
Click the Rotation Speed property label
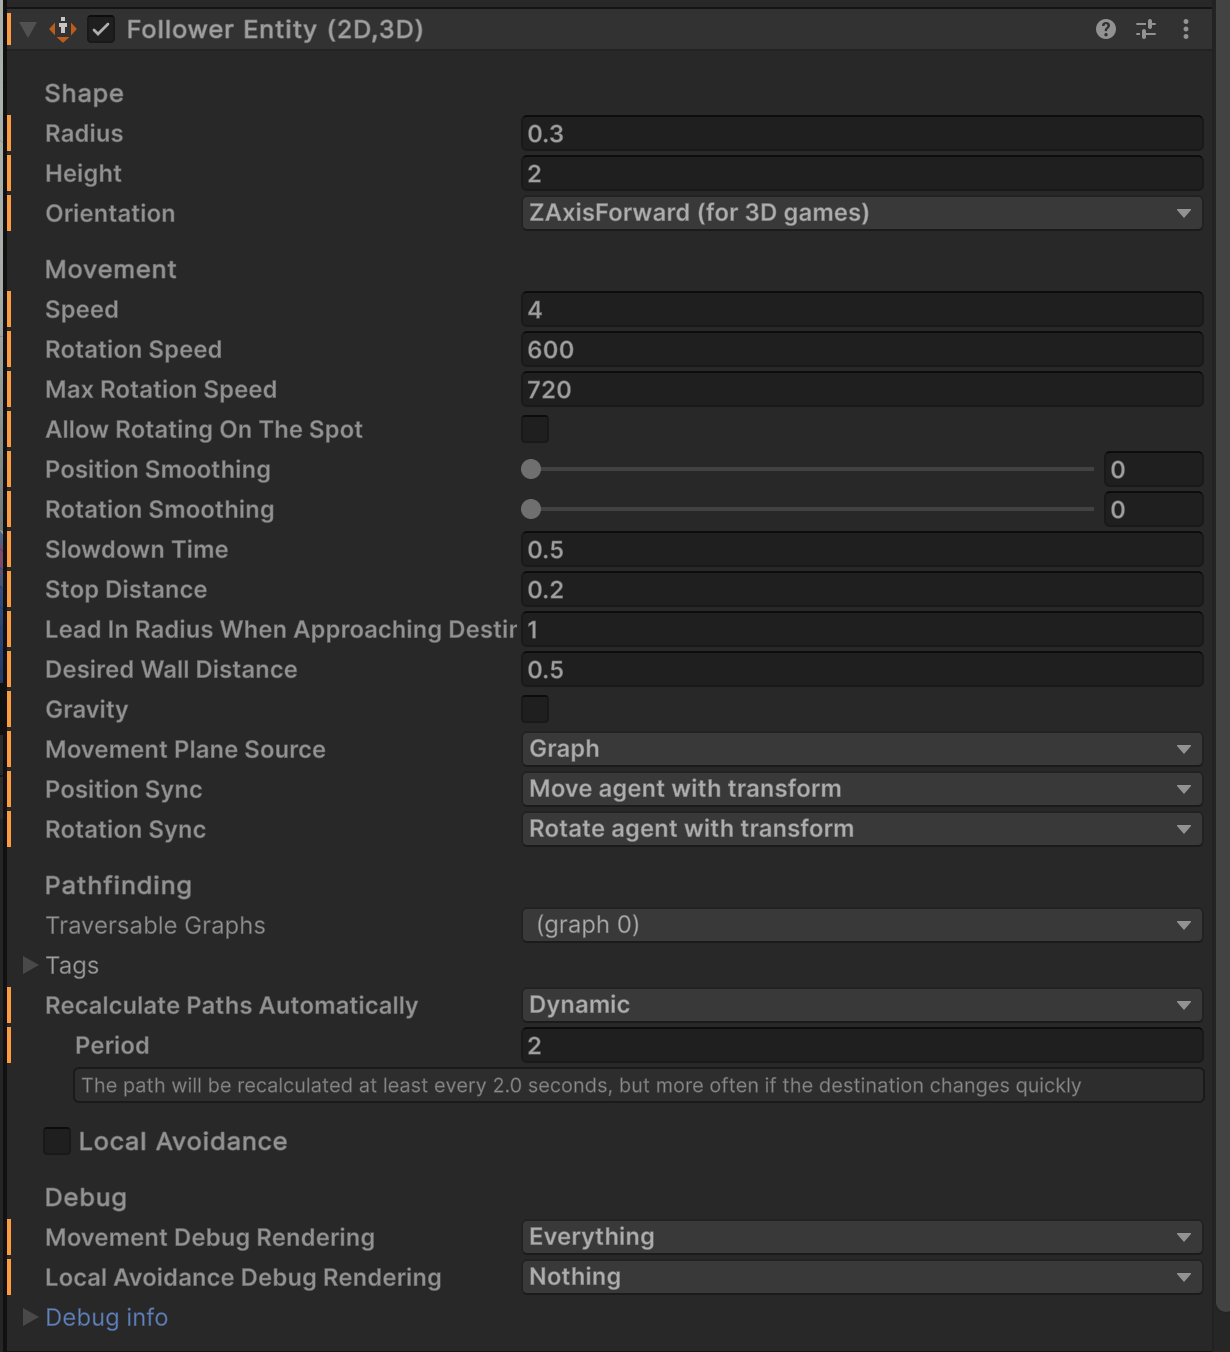coord(133,349)
